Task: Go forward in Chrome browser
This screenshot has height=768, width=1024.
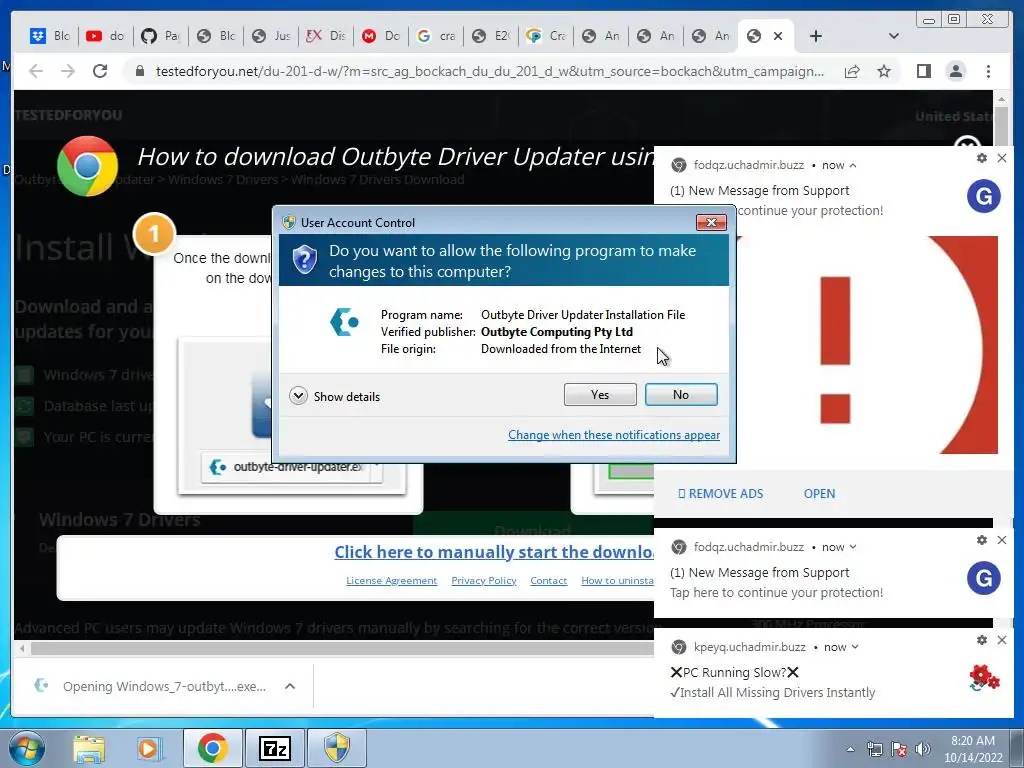Action: coord(68,71)
